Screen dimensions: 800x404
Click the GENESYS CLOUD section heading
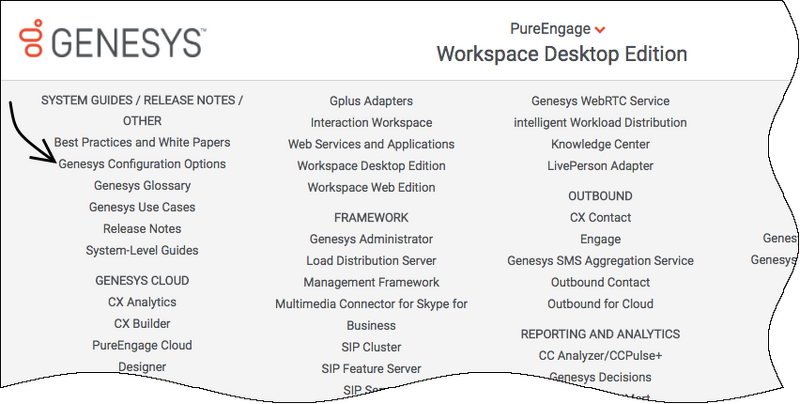pos(142,281)
